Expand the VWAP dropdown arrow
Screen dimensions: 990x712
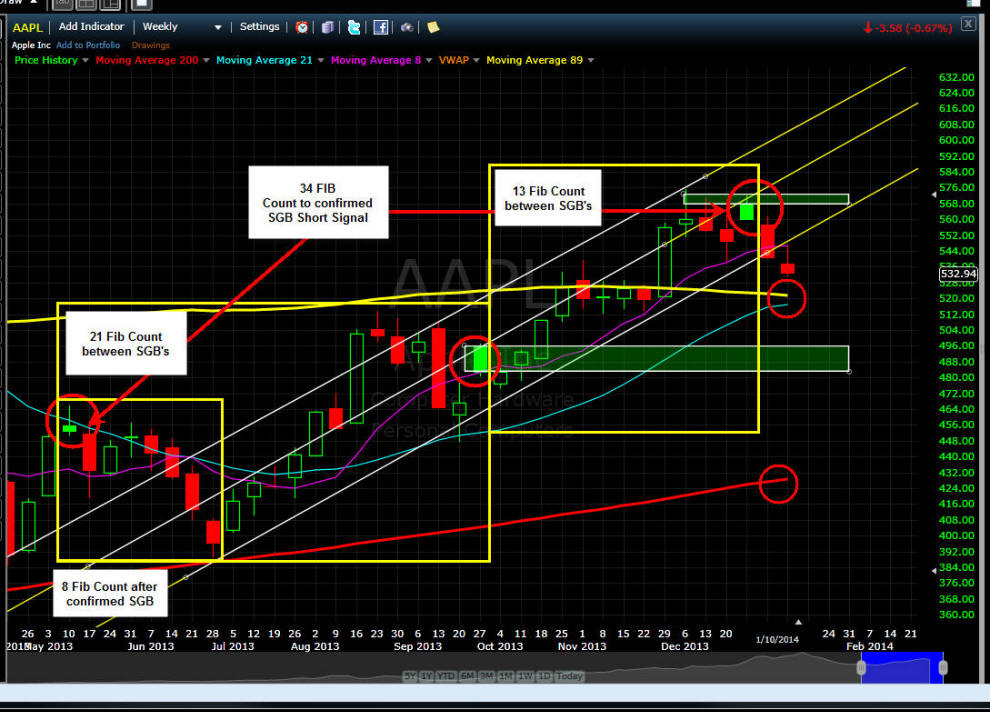coord(476,61)
